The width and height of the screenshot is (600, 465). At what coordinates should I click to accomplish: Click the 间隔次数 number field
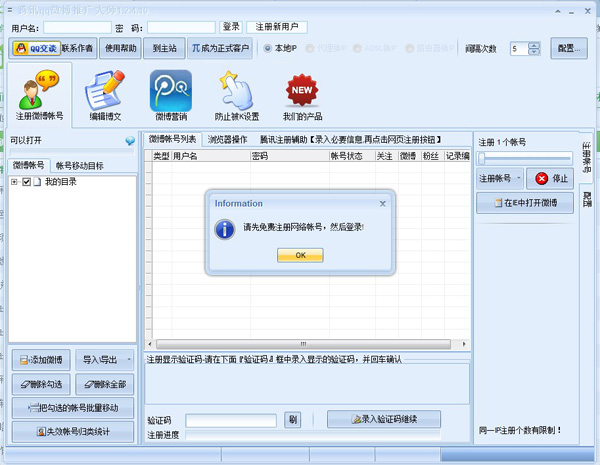(x=519, y=49)
